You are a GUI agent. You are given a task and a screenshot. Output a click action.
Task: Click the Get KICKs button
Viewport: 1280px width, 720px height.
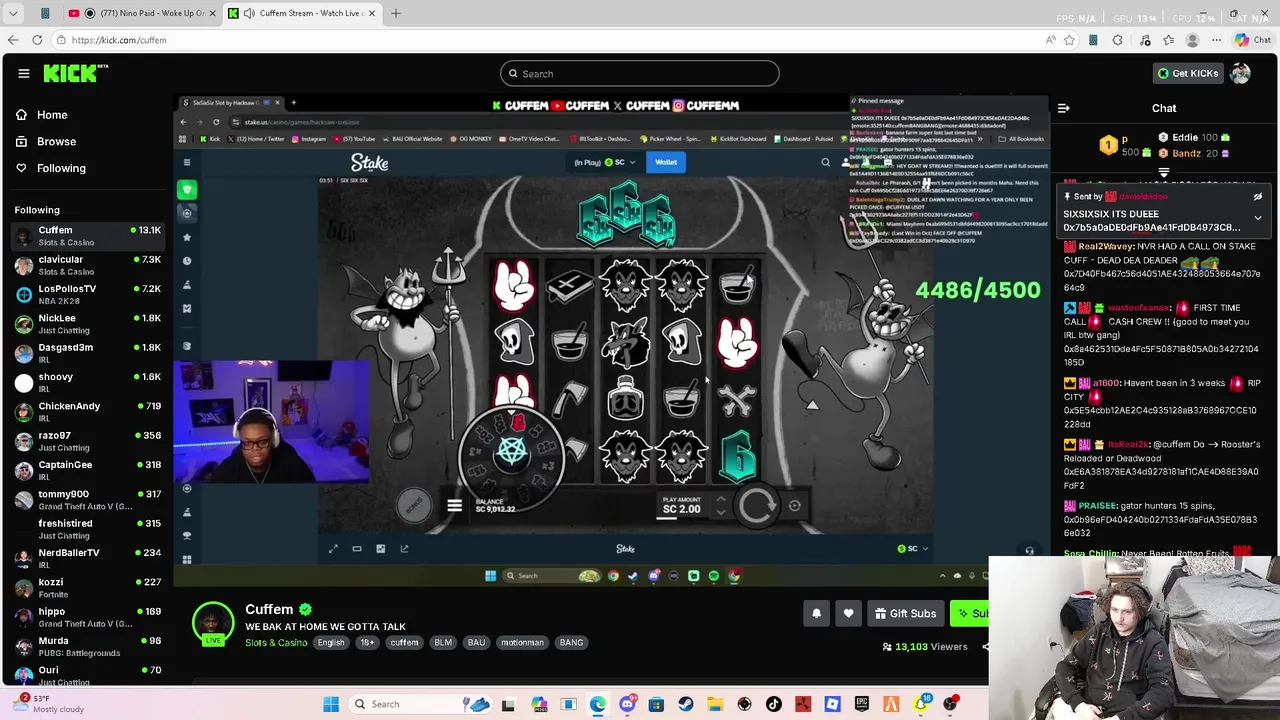pyautogui.click(x=1187, y=73)
